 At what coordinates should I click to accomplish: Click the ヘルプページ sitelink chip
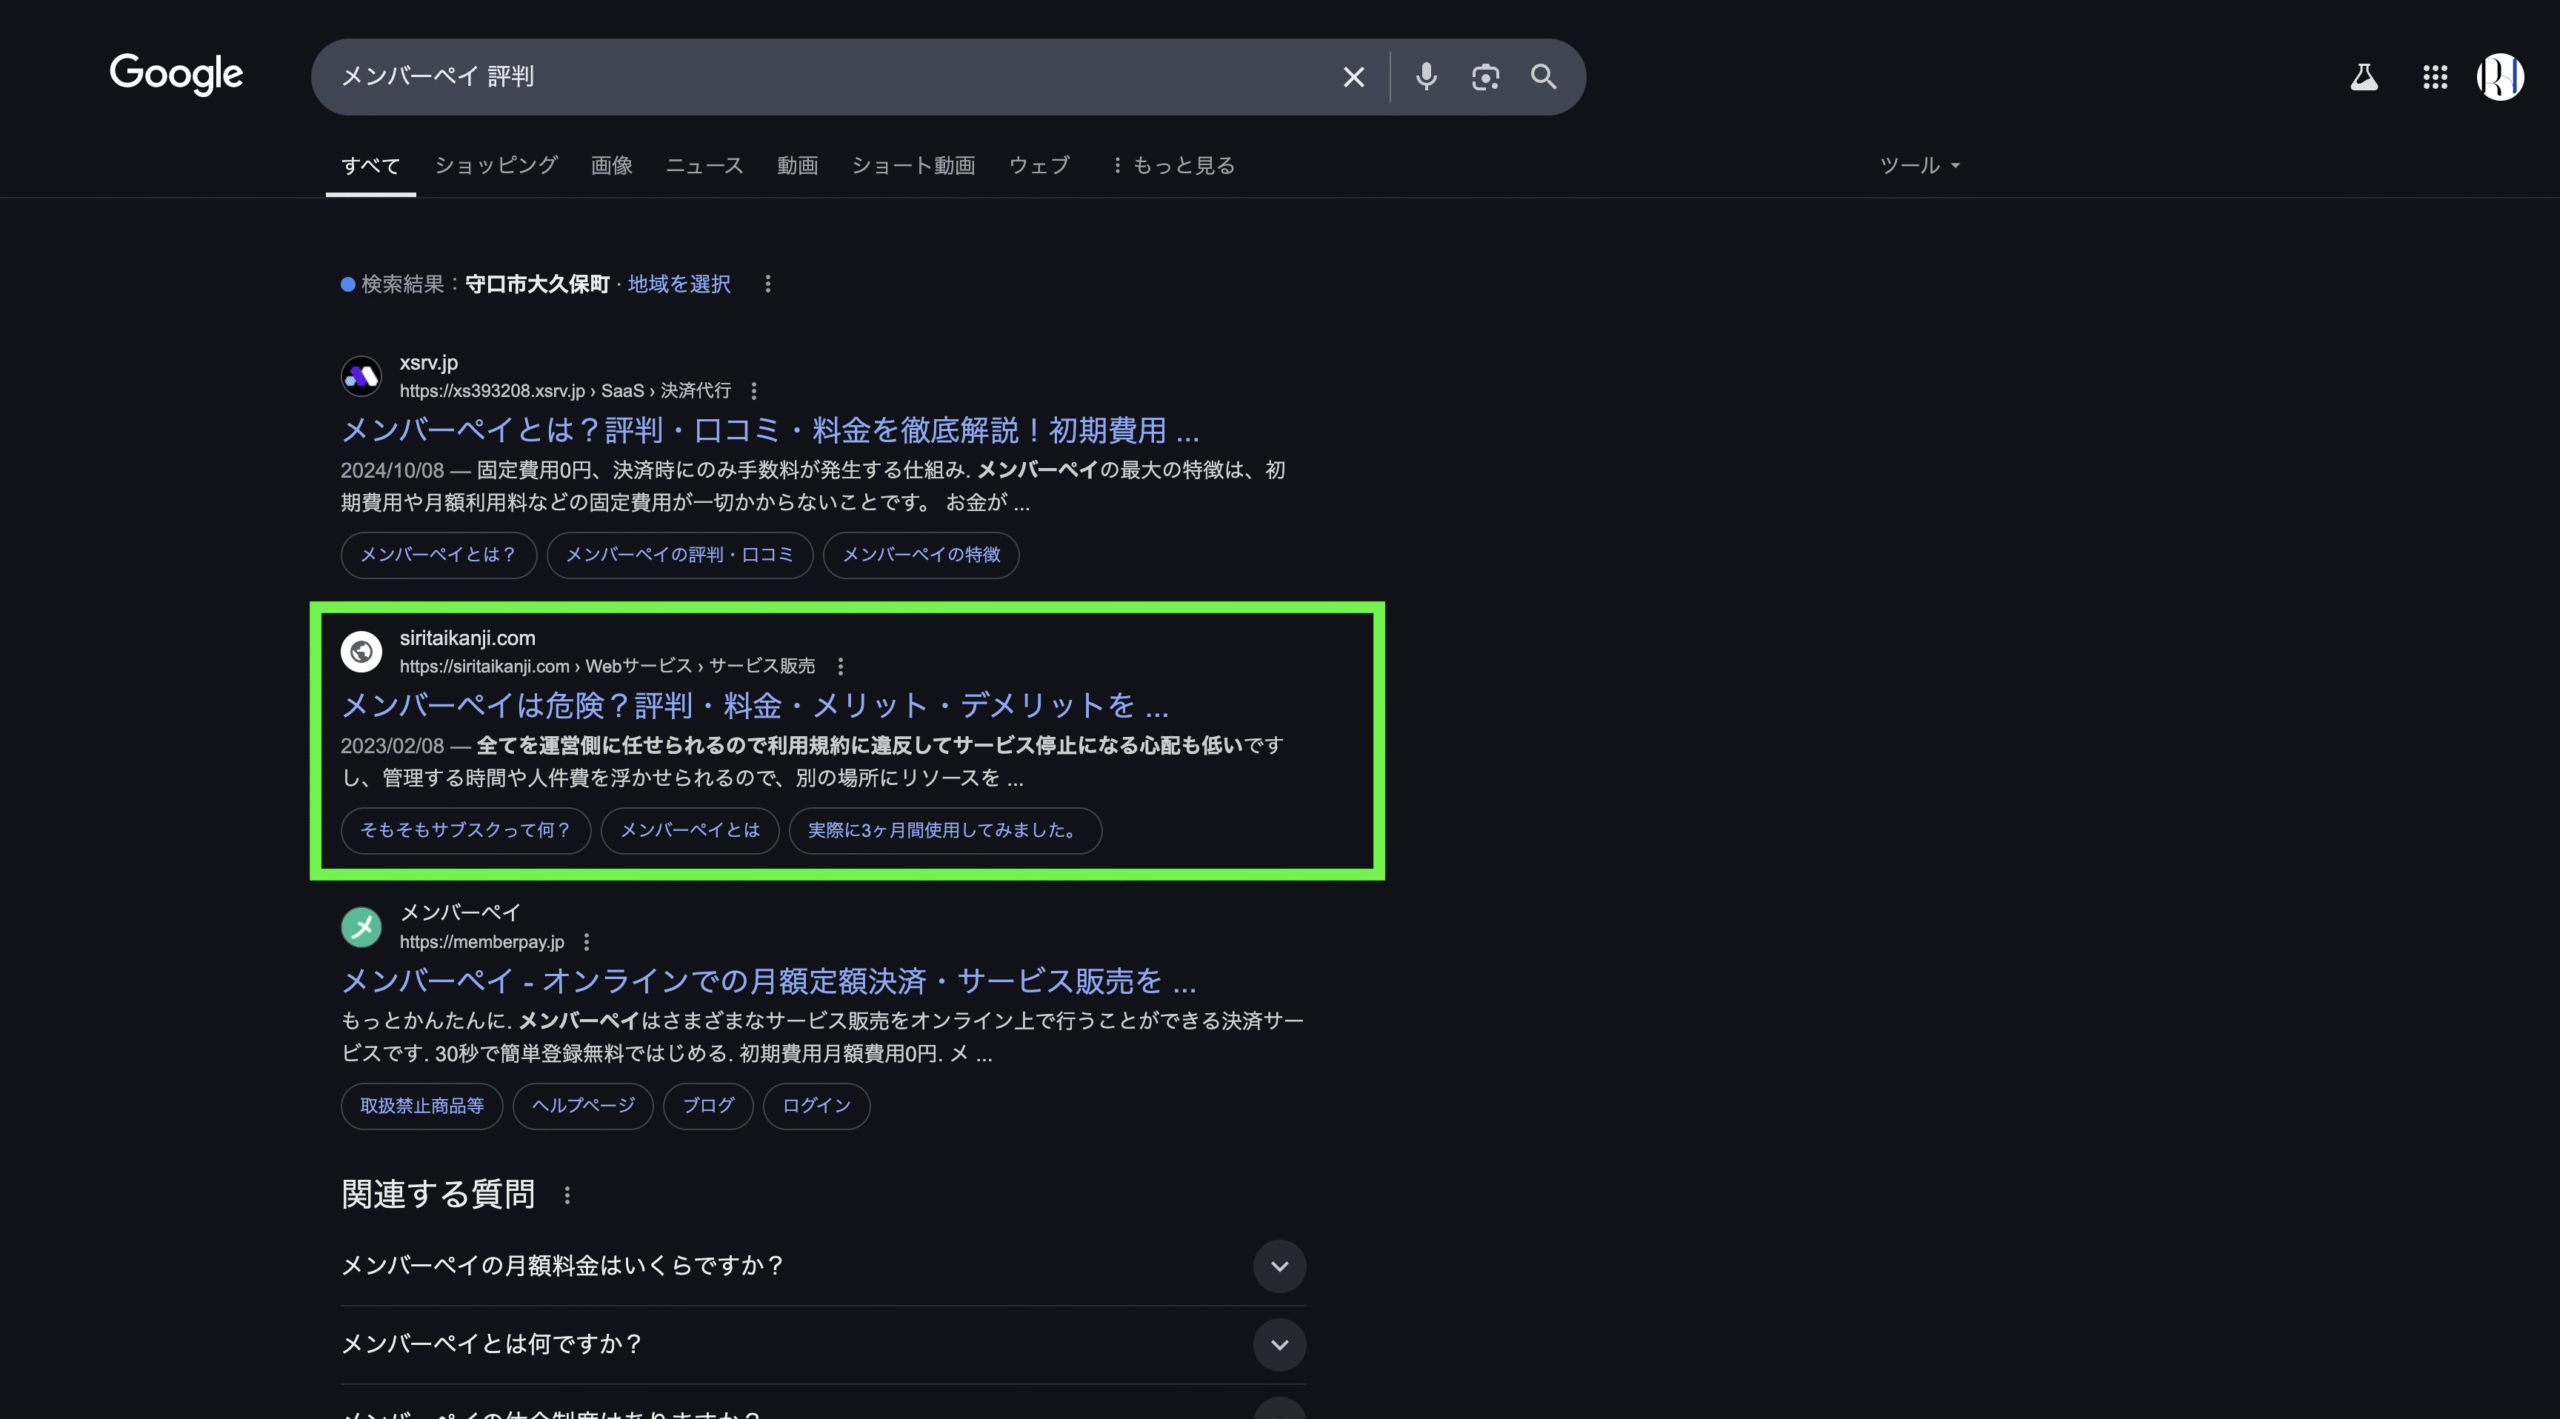[x=583, y=1106]
